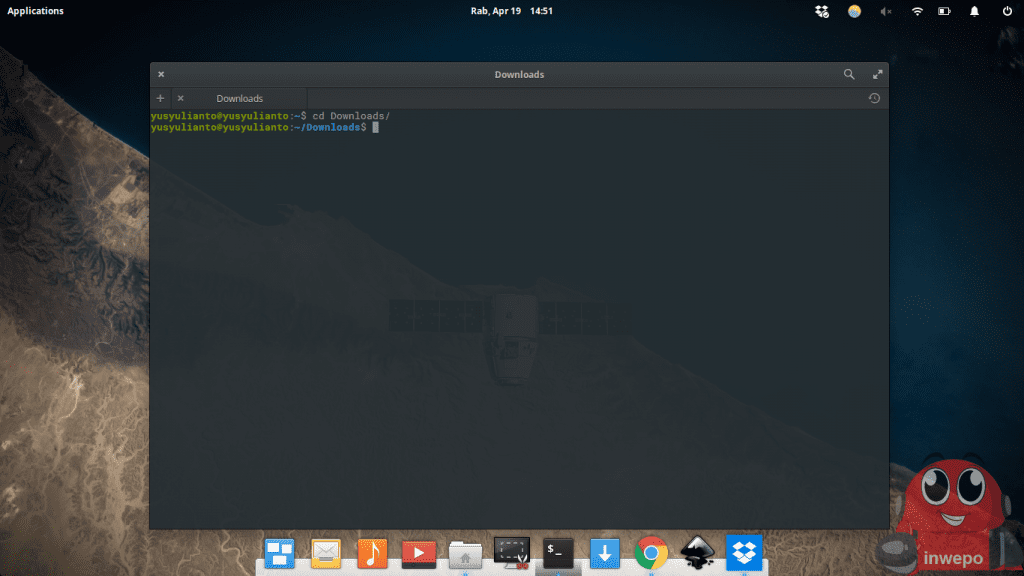This screenshot has height=576, width=1024.
Task: Open the weather indicator in panel
Action: click(854, 11)
